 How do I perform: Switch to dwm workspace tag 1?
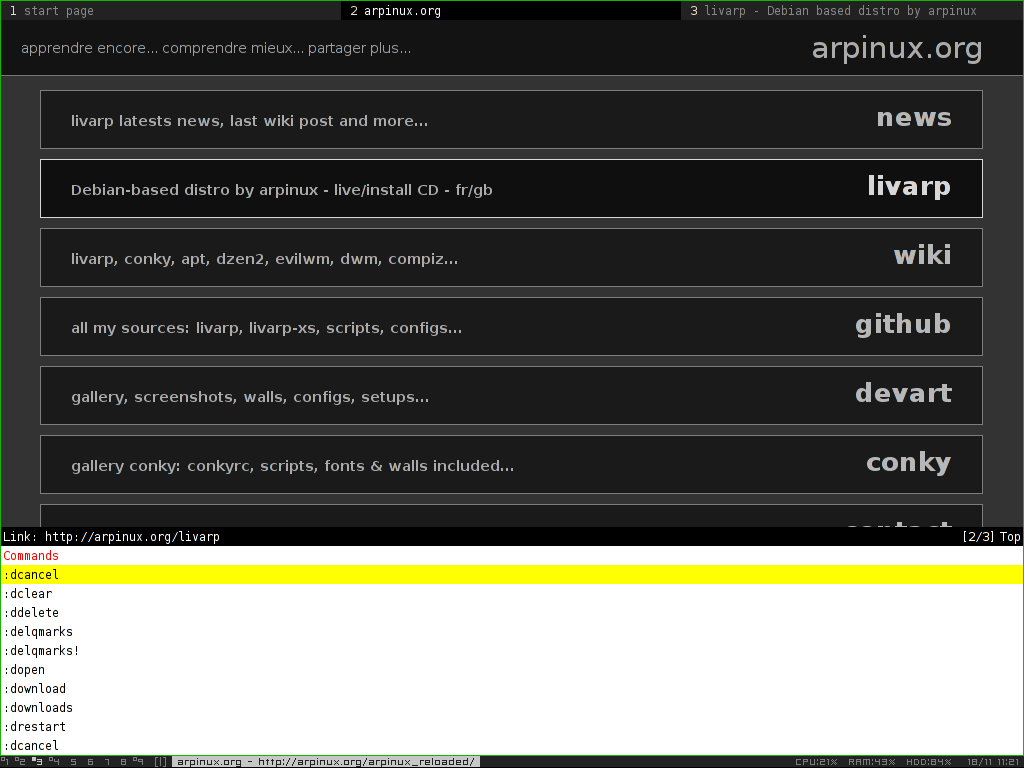coord(5,761)
